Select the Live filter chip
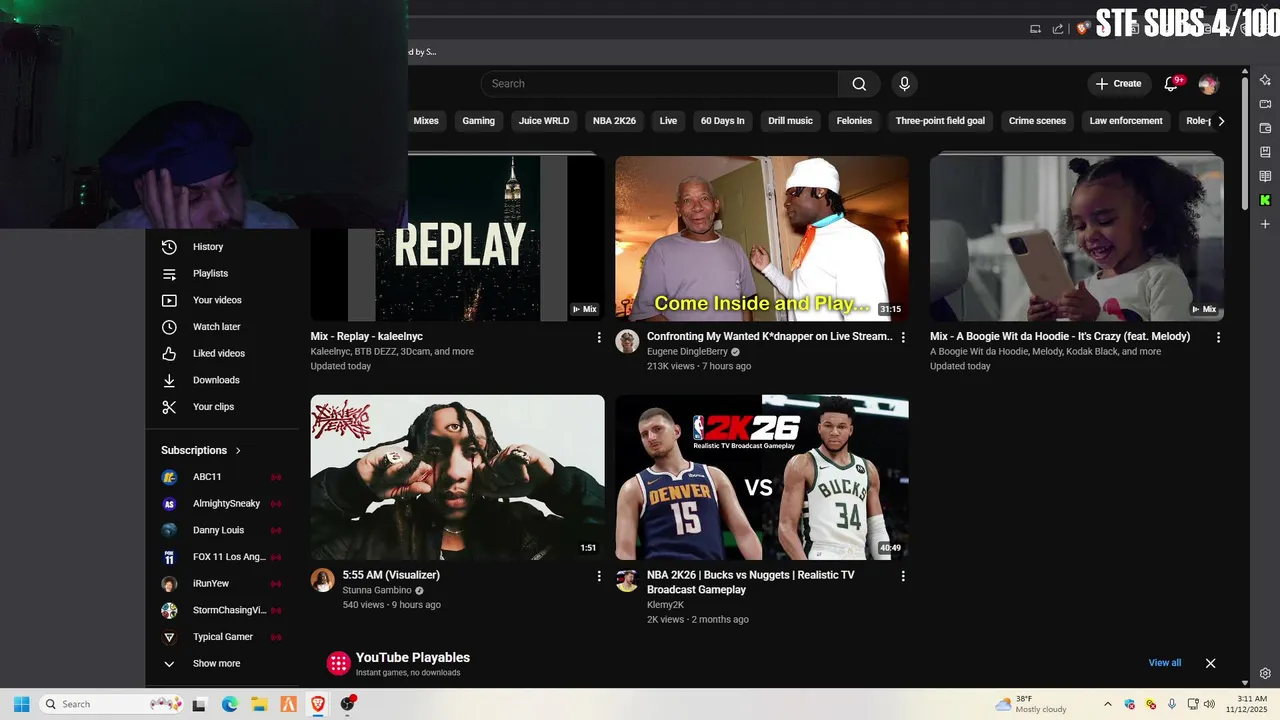This screenshot has width=1280, height=720. pos(668,121)
